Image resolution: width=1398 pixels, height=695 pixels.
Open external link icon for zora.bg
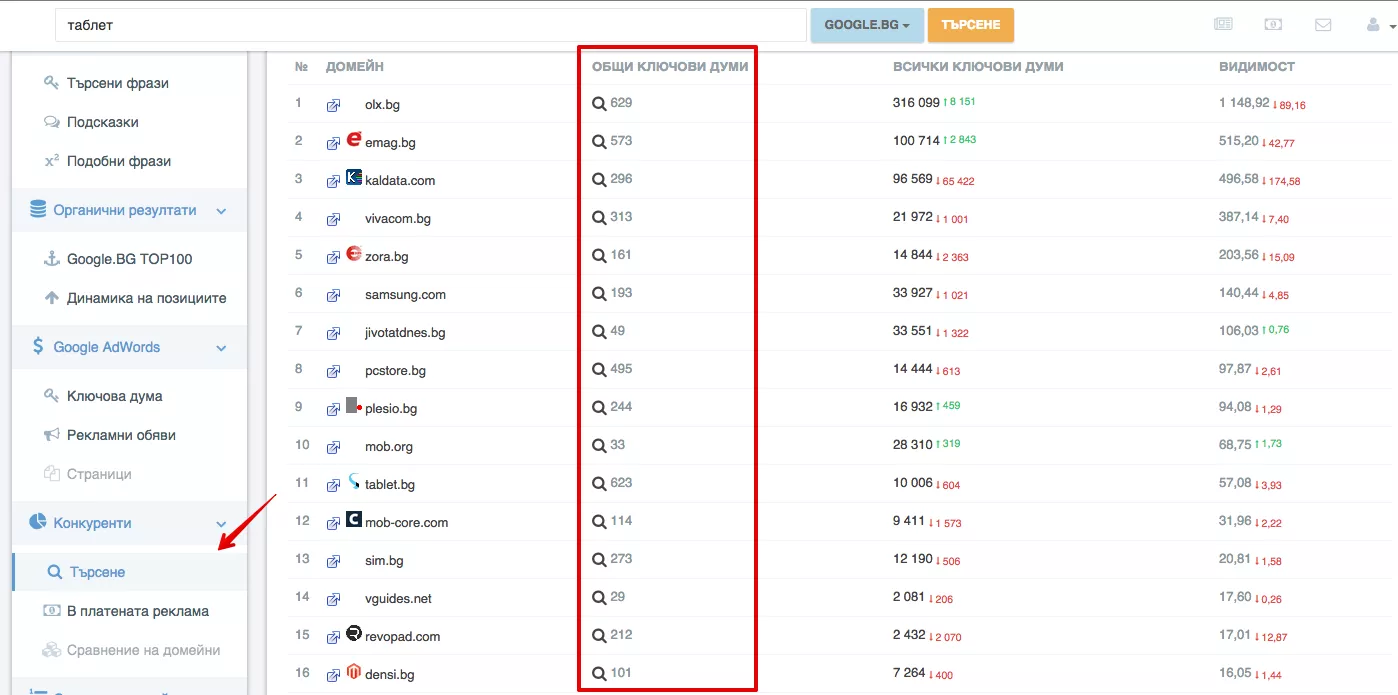[x=333, y=257]
